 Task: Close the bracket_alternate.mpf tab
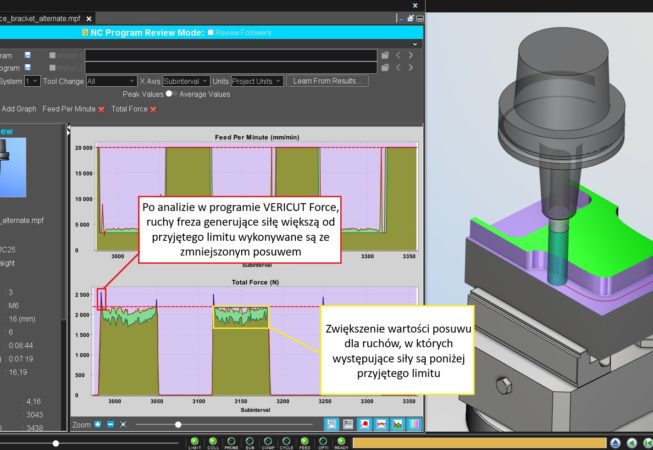[90, 18]
